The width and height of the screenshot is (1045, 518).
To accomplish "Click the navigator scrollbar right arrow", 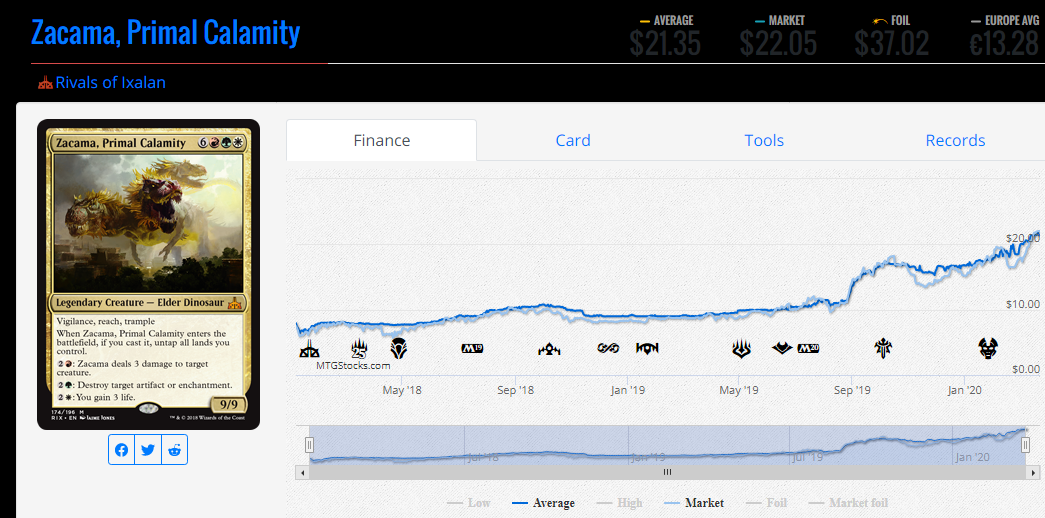I will [x=1033, y=472].
